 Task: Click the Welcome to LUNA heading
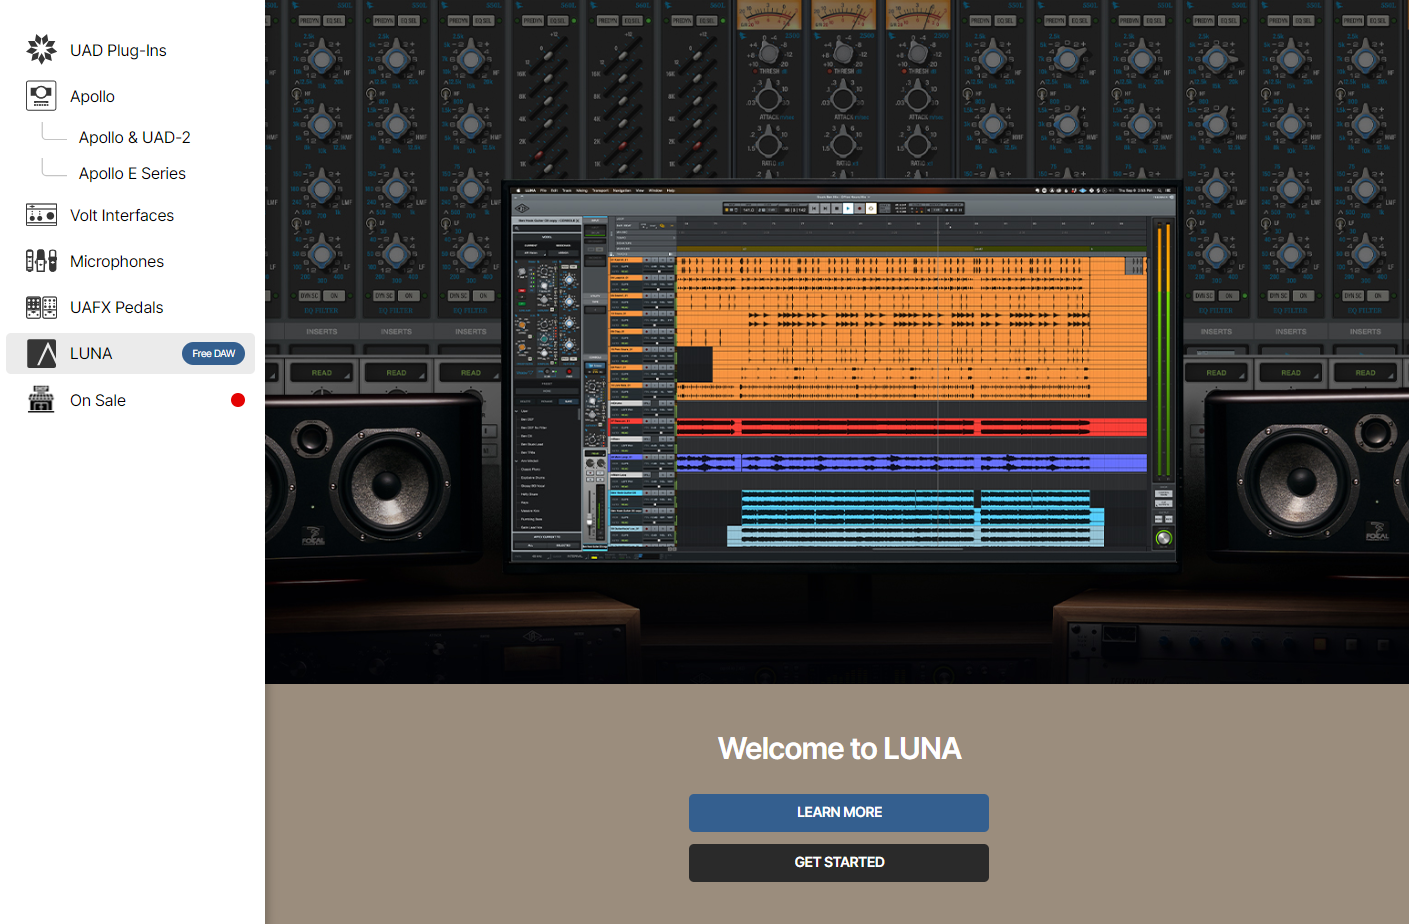(x=839, y=748)
